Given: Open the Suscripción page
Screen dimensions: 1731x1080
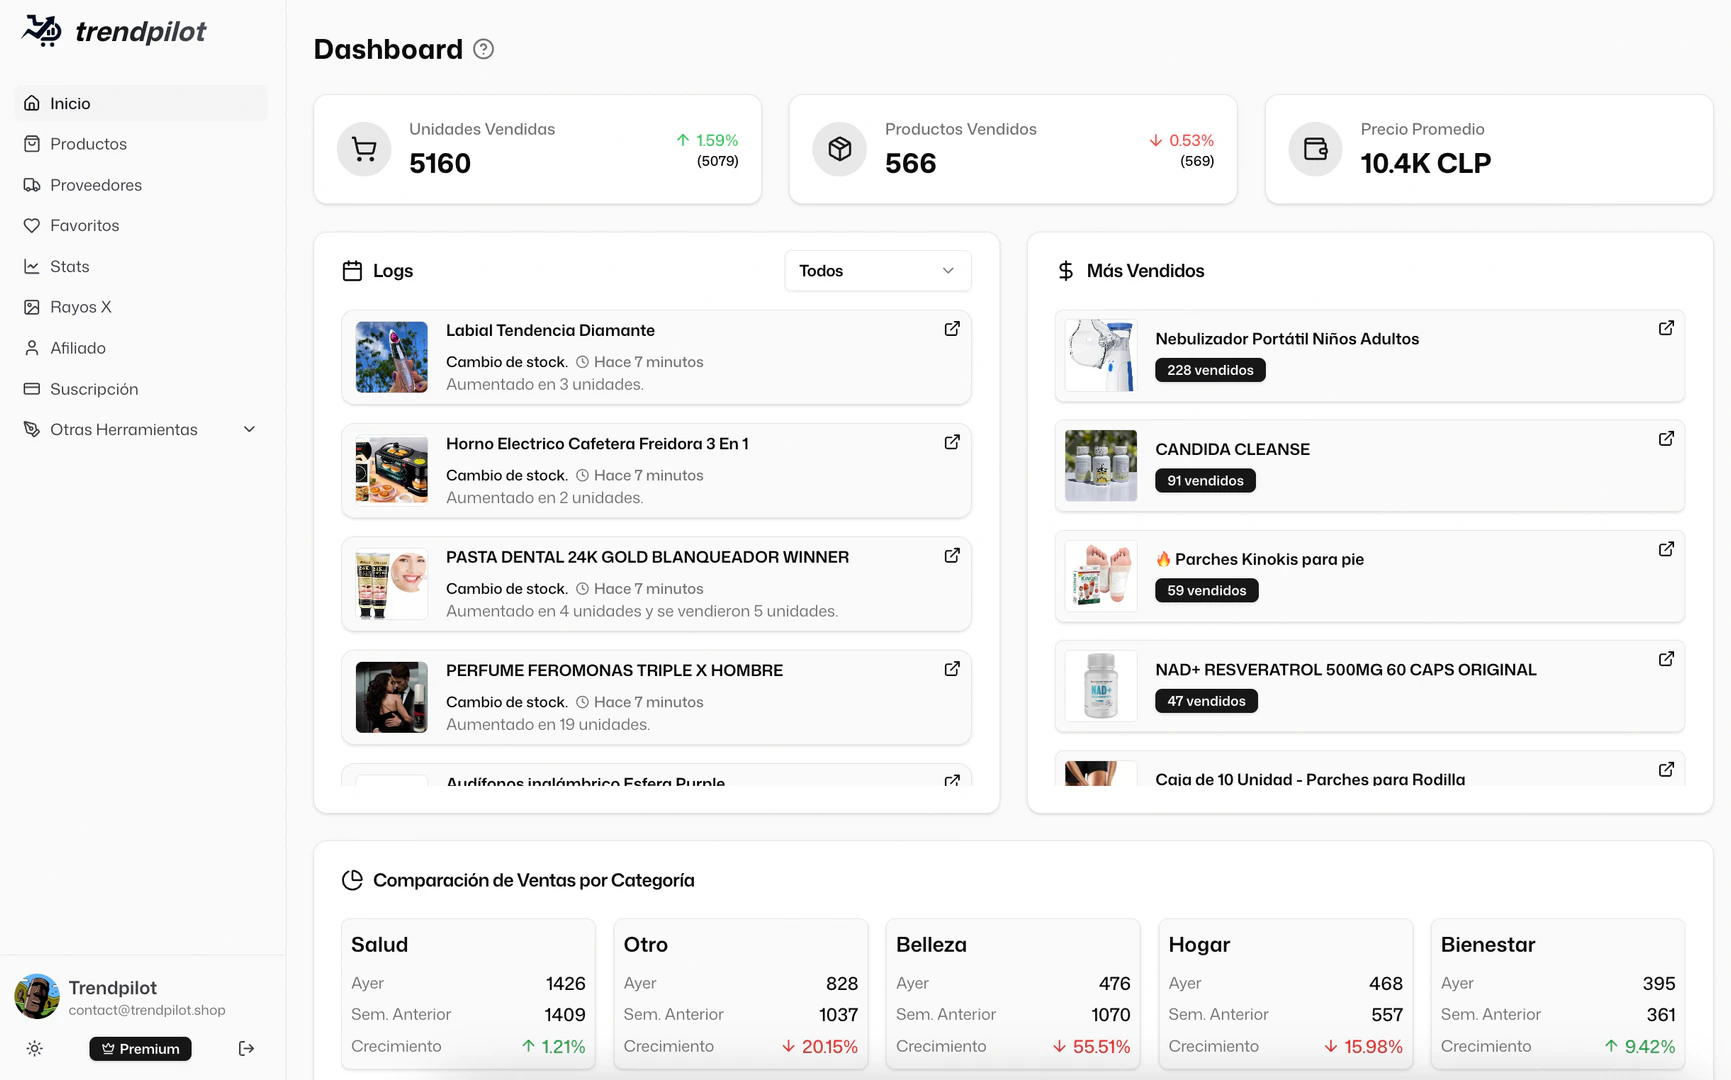Looking at the screenshot, I should click(94, 388).
